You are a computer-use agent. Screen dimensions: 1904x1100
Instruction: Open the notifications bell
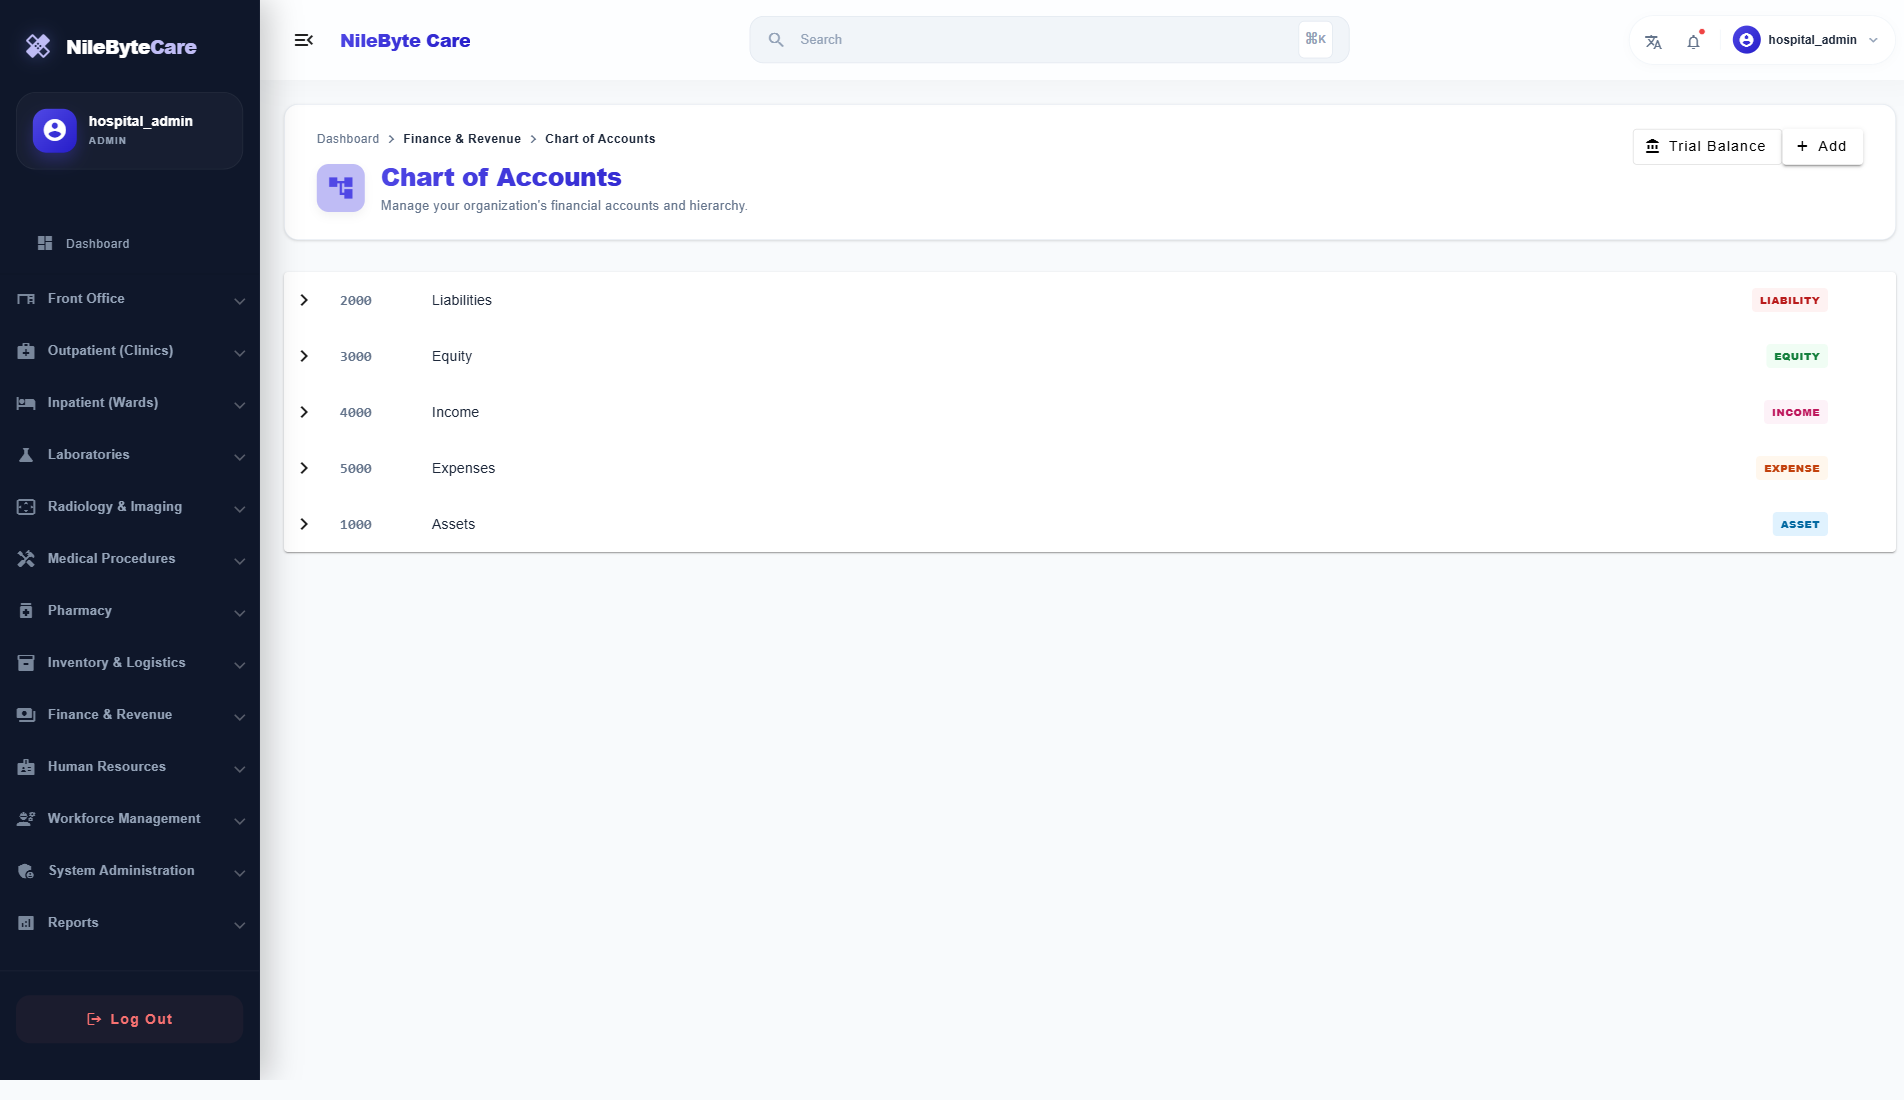click(x=1693, y=42)
